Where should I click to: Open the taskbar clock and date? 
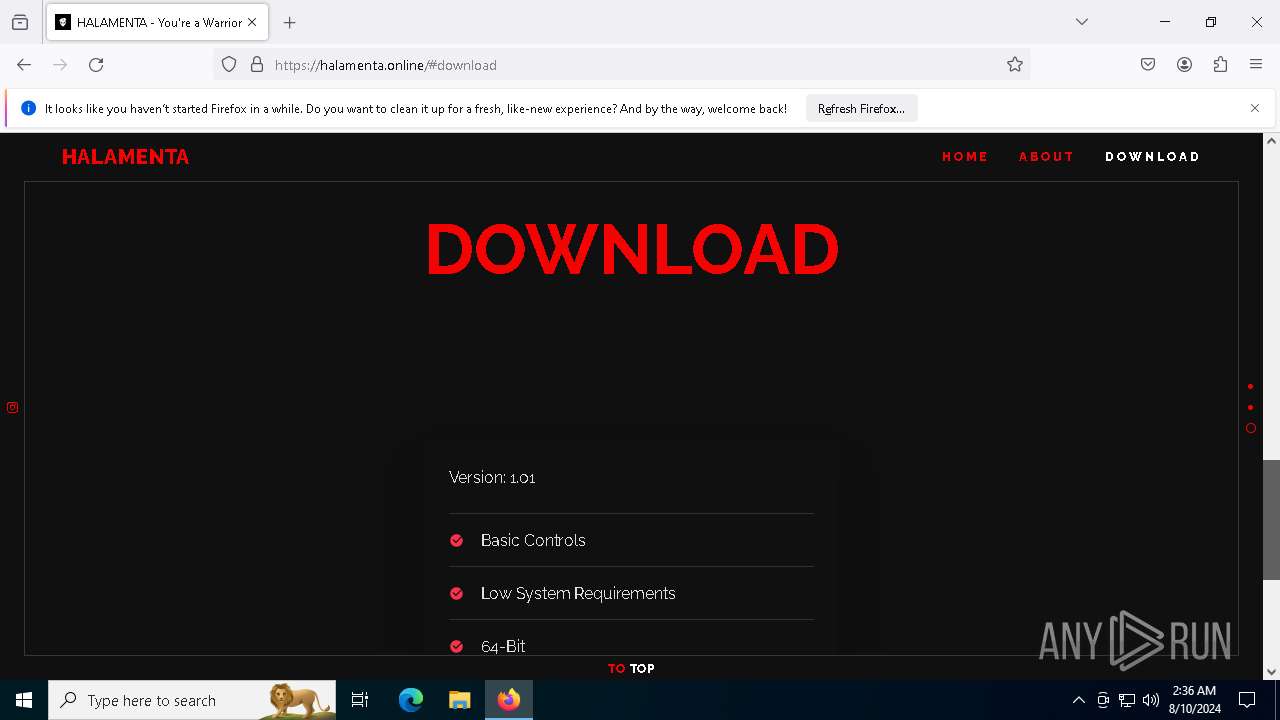pos(1194,700)
